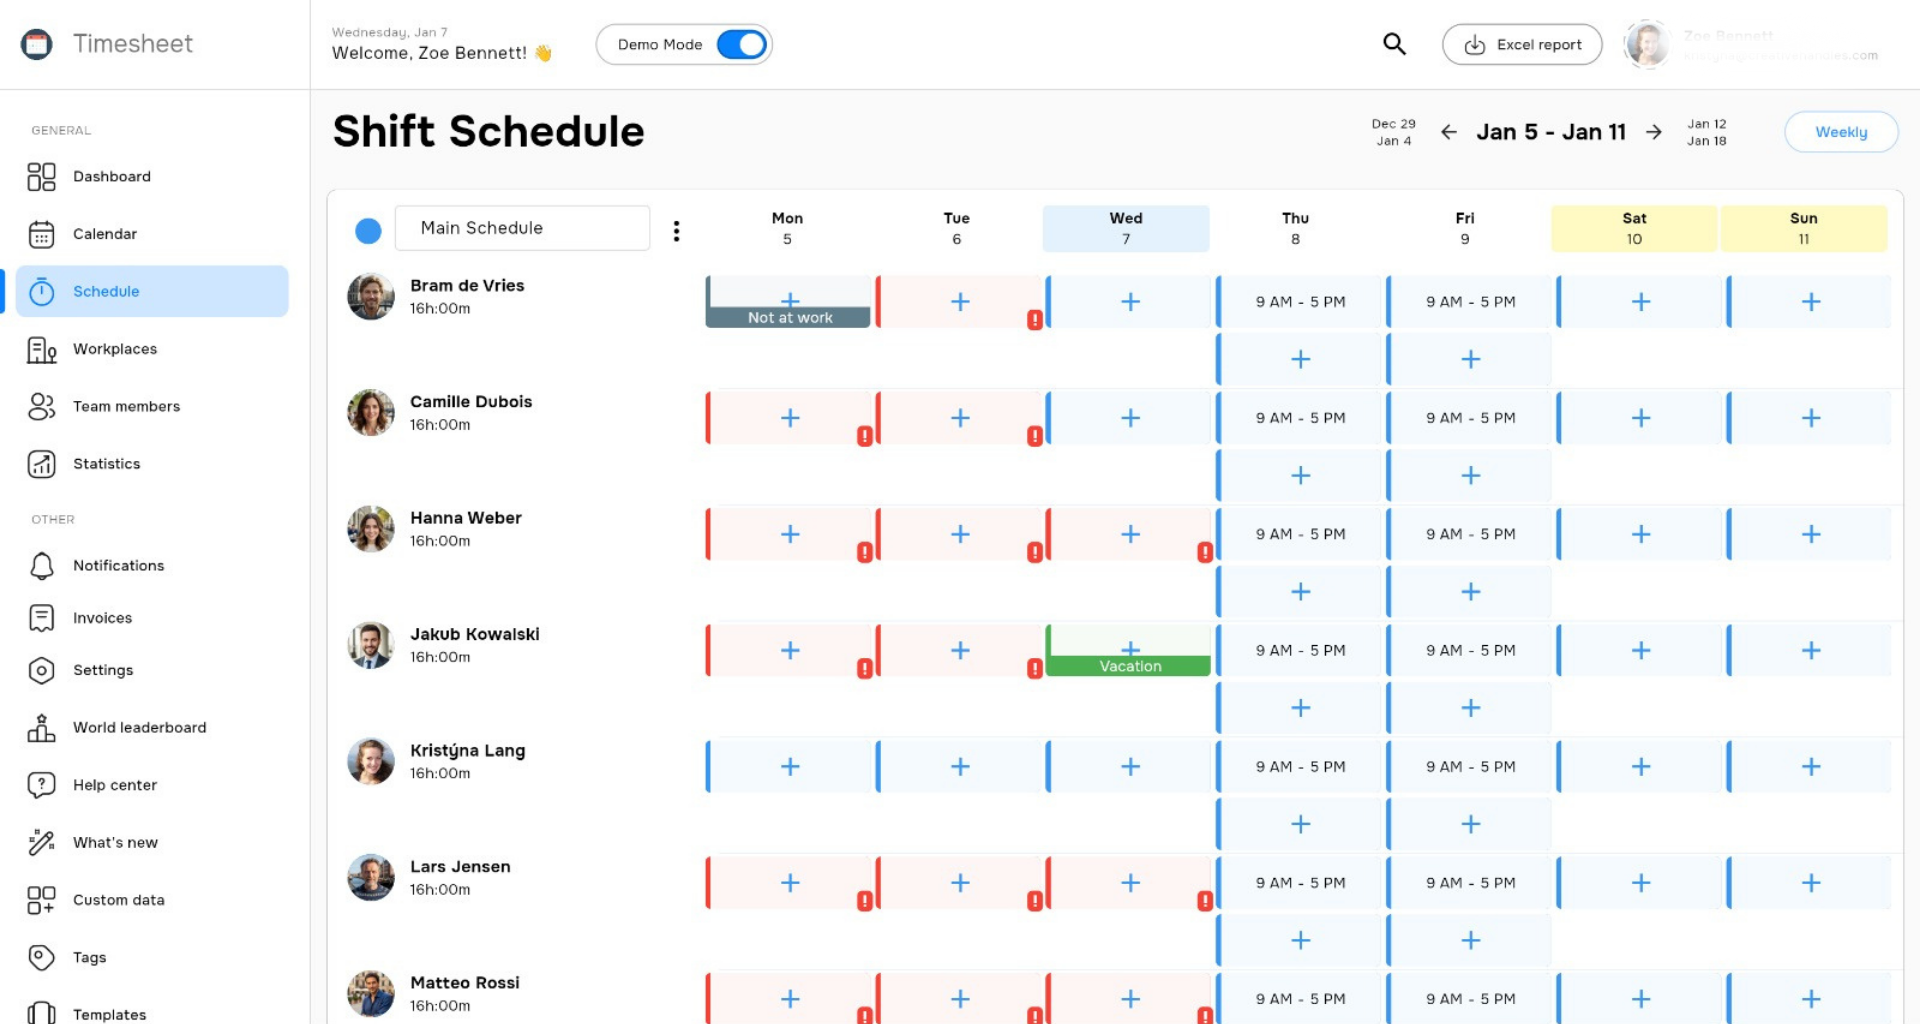Go to previous week arrow
1920x1024 pixels.
point(1448,132)
